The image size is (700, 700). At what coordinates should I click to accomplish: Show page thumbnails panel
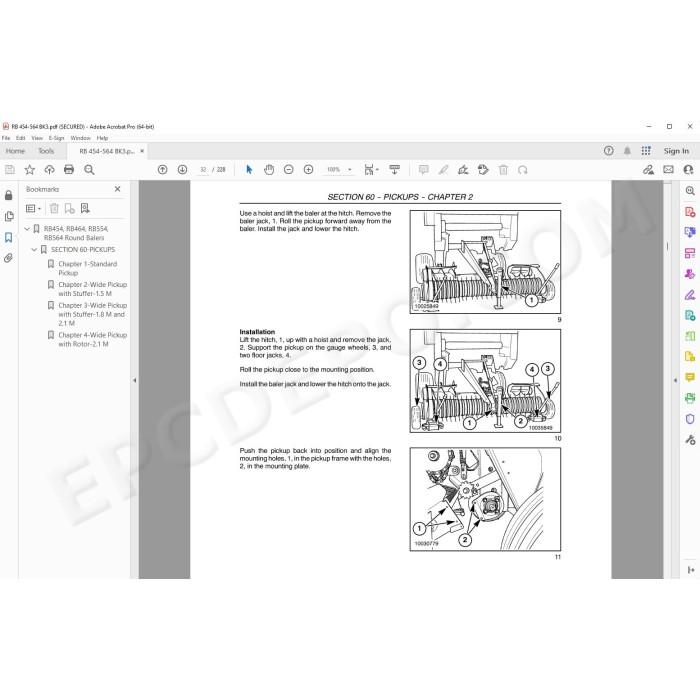pyautogui.click(x=8, y=217)
